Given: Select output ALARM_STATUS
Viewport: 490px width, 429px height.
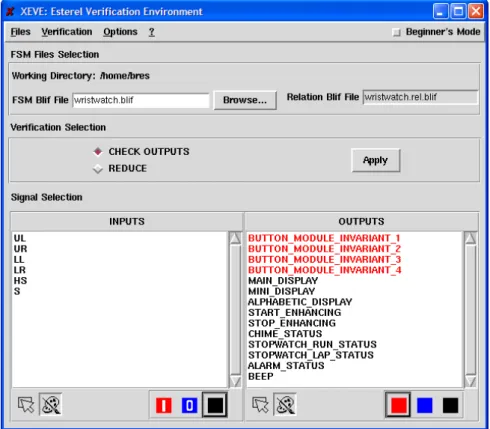Looking at the screenshot, I should (286, 366).
